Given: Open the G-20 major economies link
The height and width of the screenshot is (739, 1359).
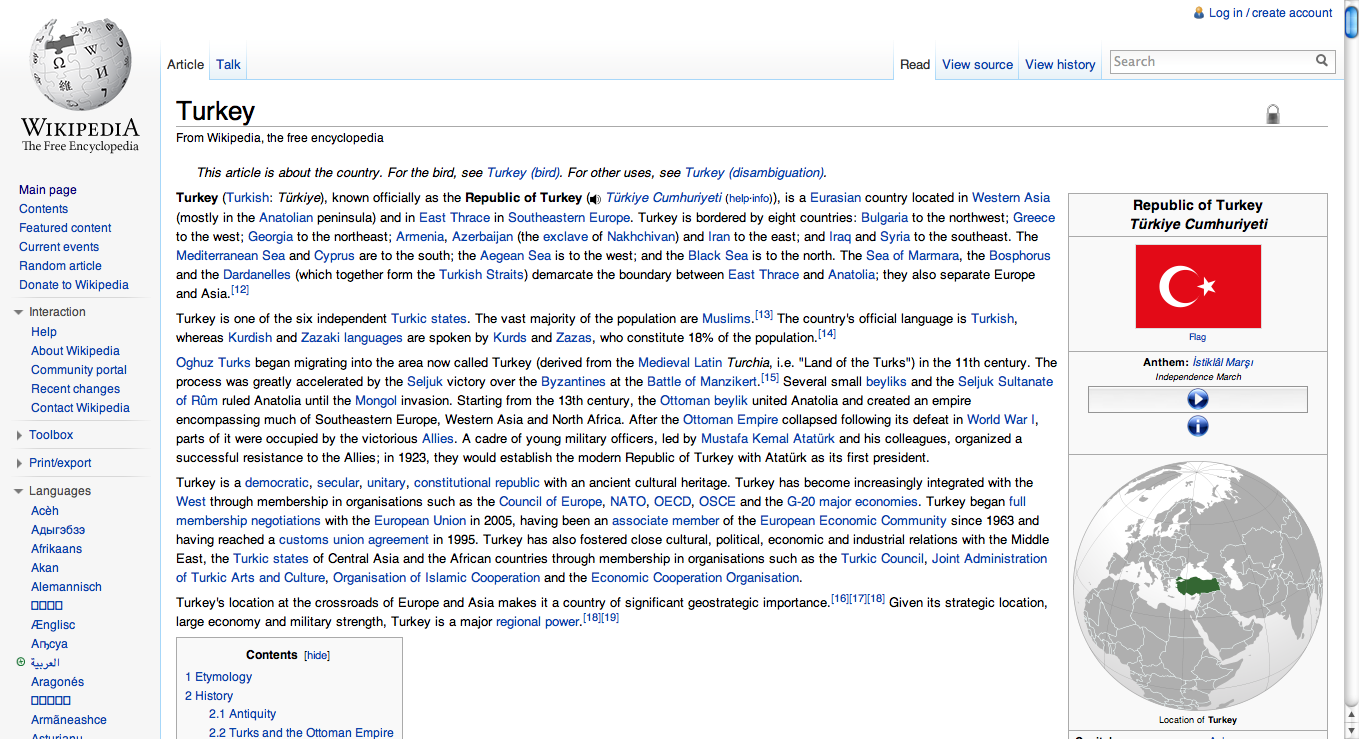Looking at the screenshot, I should tap(852, 502).
